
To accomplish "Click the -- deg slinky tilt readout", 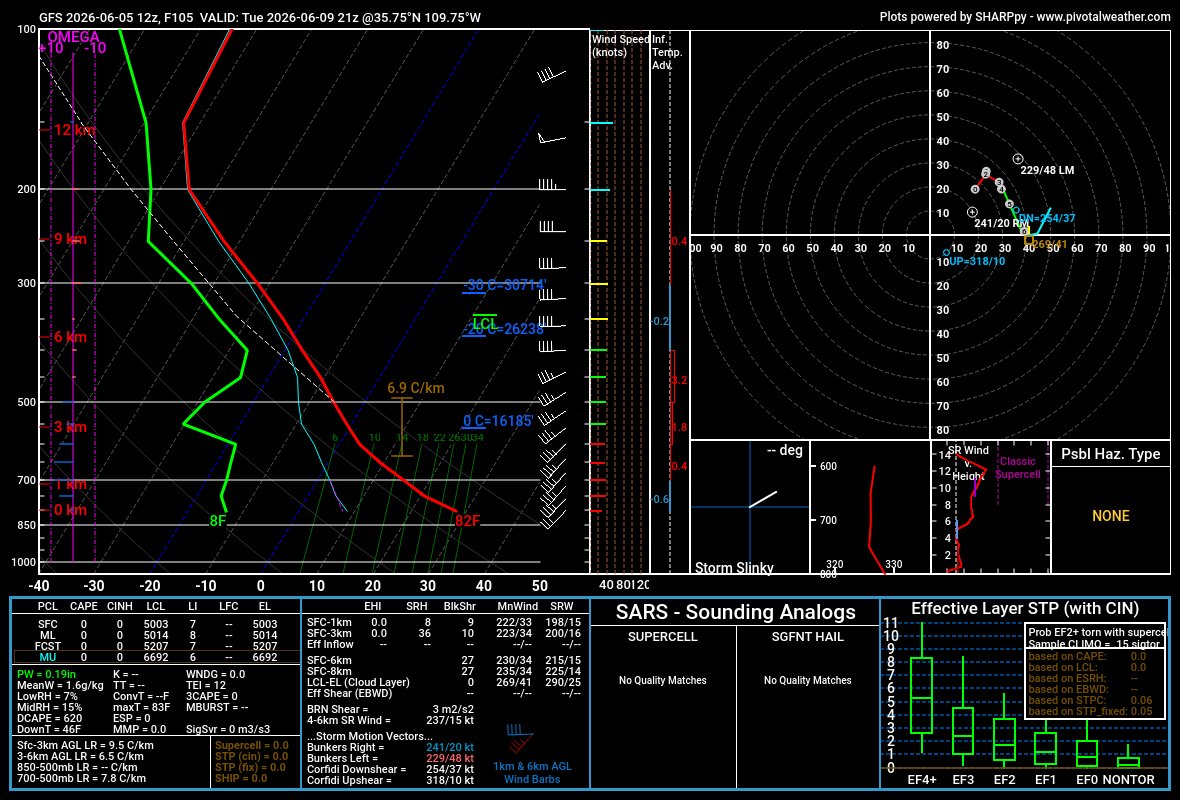I will (x=785, y=450).
